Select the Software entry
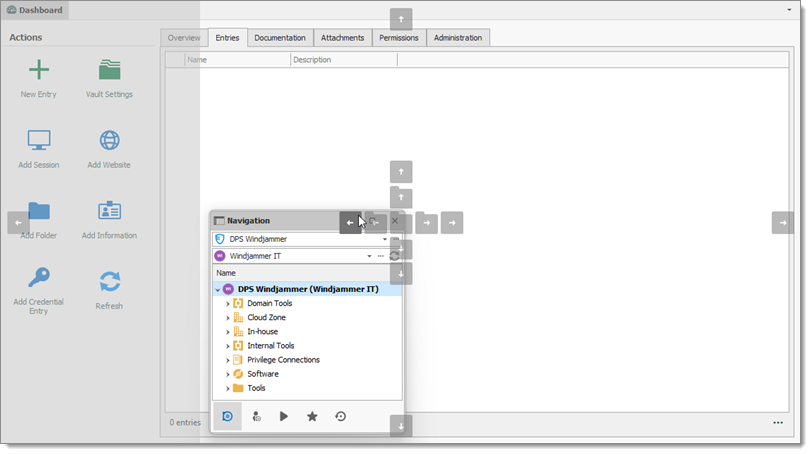The width and height of the screenshot is (811, 454). pos(263,374)
